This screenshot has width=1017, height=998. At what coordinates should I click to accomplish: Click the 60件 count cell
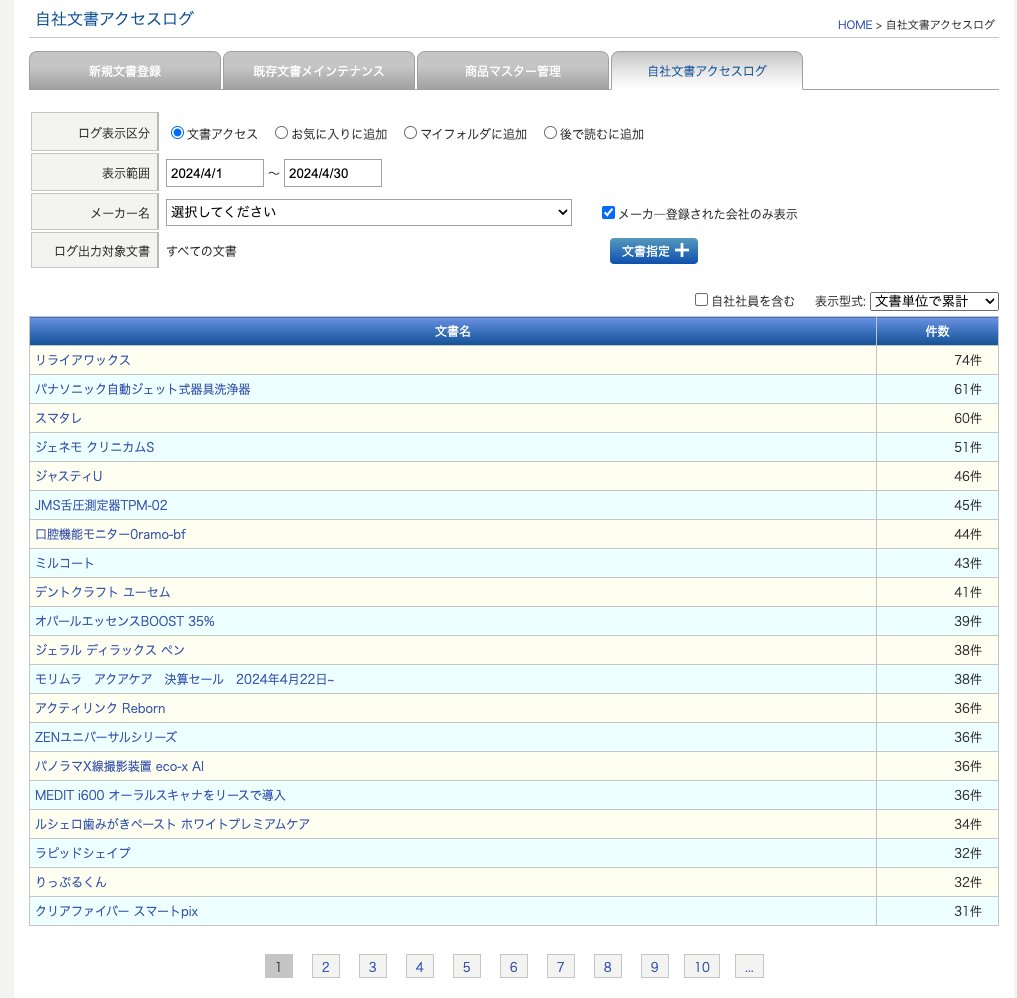(x=937, y=418)
